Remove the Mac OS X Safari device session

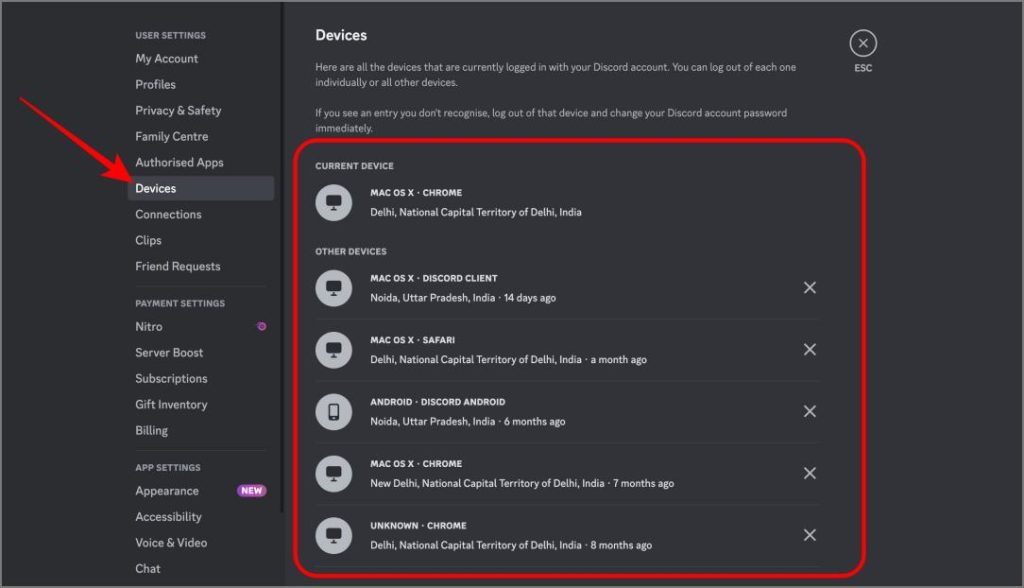[x=809, y=350]
